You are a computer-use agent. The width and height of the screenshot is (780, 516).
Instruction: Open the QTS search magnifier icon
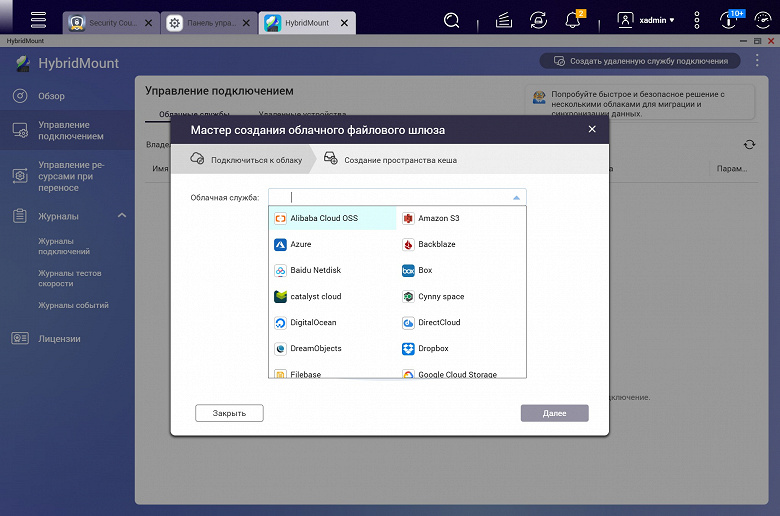(451, 20)
